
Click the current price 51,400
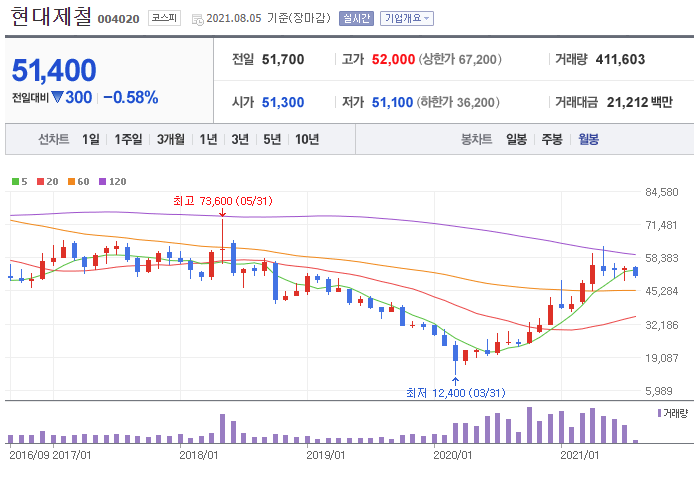coord(54,70)
